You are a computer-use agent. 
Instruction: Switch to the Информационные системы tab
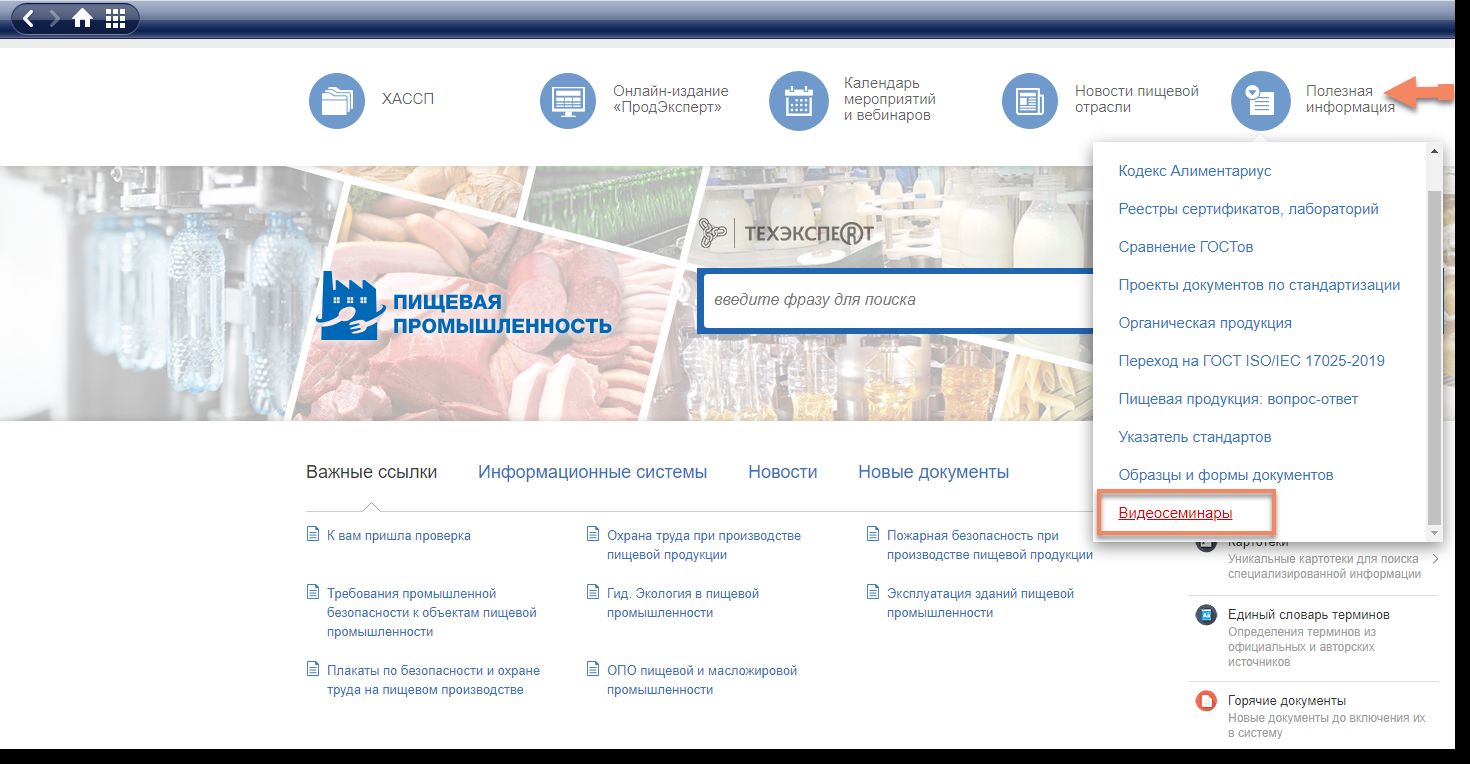[x=592, y=472]
